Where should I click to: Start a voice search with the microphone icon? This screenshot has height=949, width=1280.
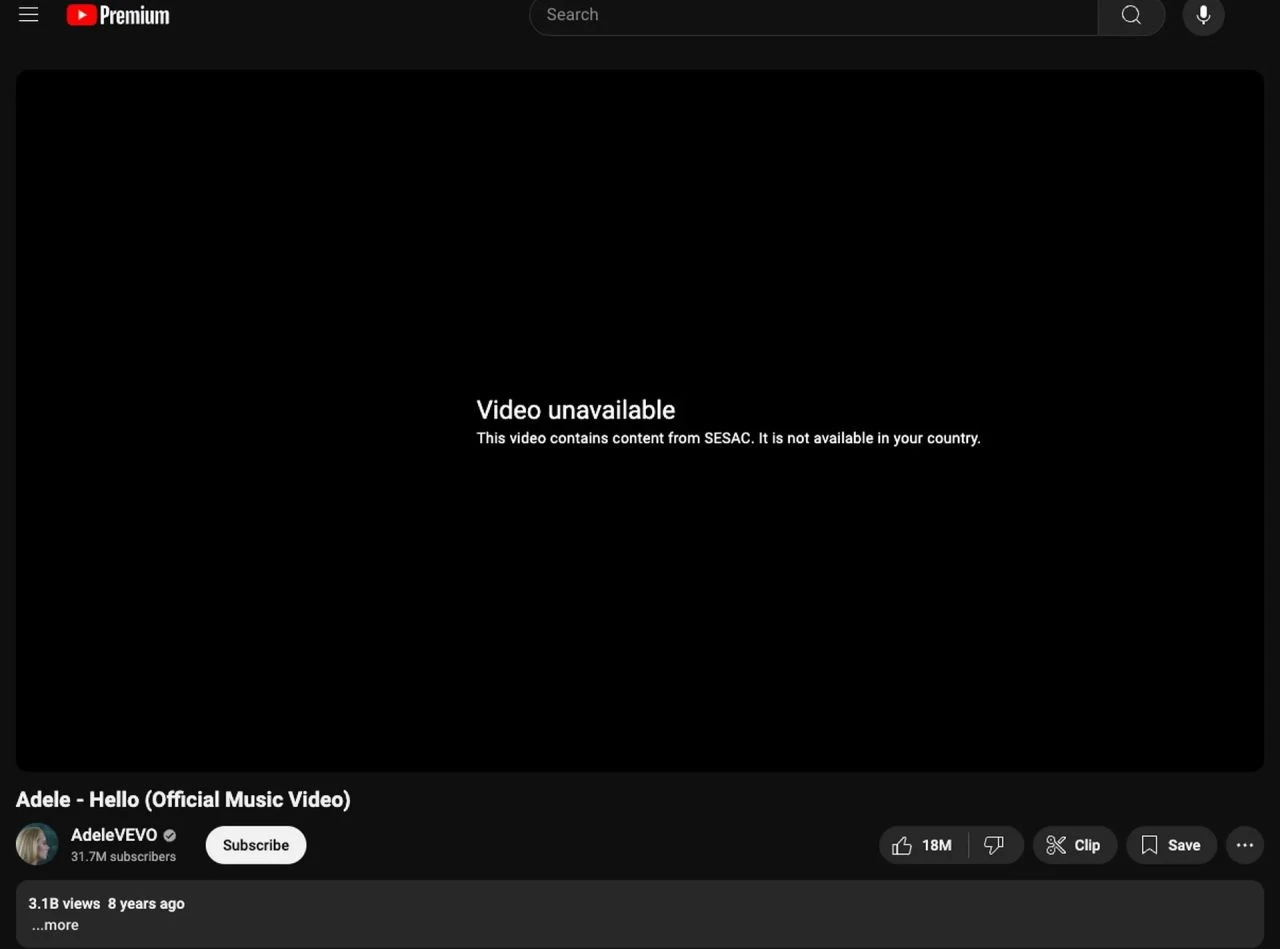tap(1203, 15)
